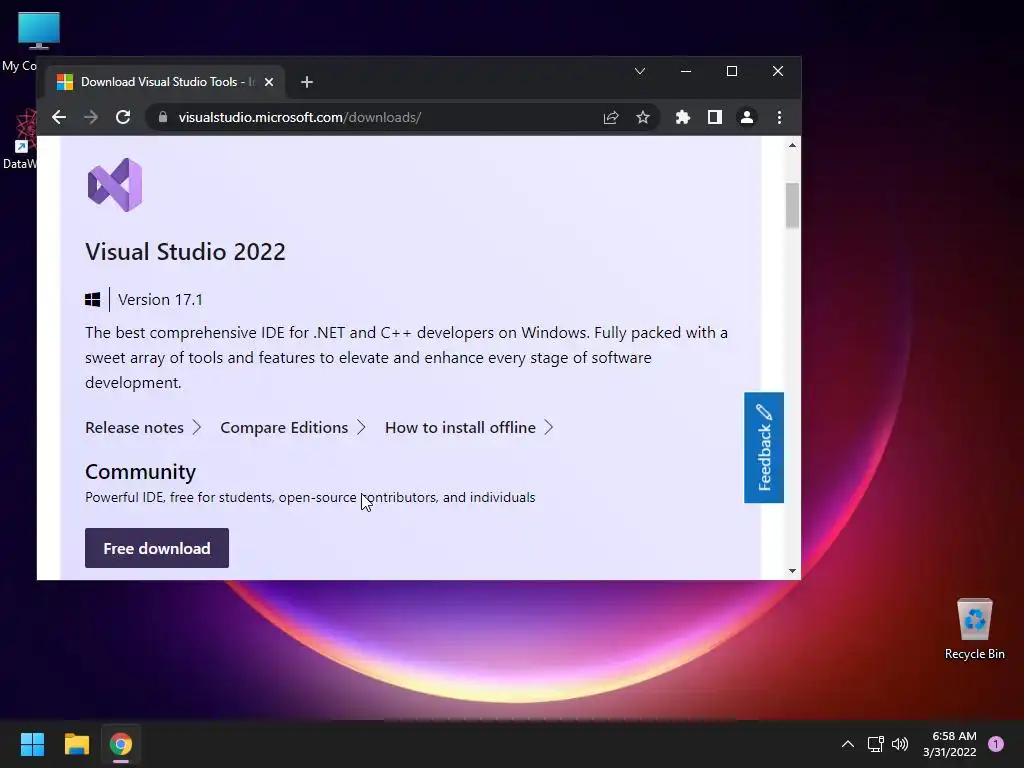
Task: Minimize the Chrome window
Action: [x=686, y=71]
